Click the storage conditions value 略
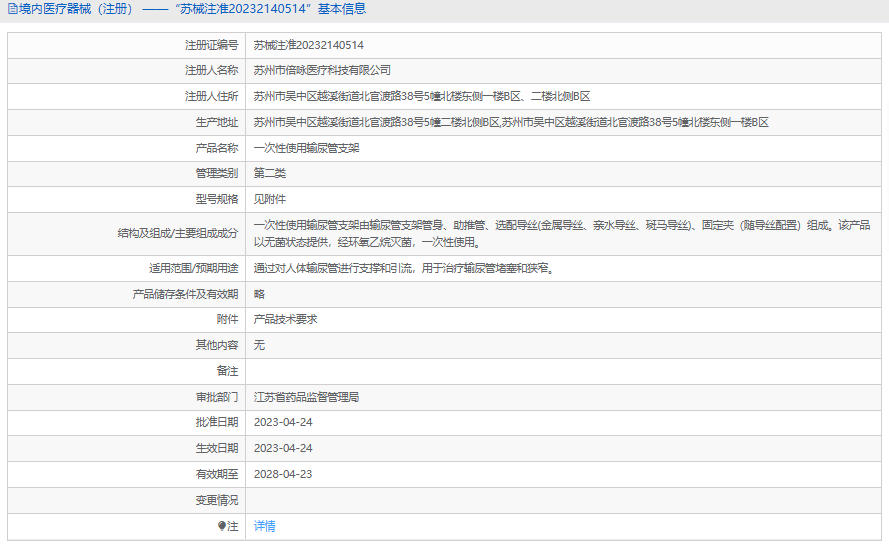This screenshot has width=889, height=545. (259, 294)
